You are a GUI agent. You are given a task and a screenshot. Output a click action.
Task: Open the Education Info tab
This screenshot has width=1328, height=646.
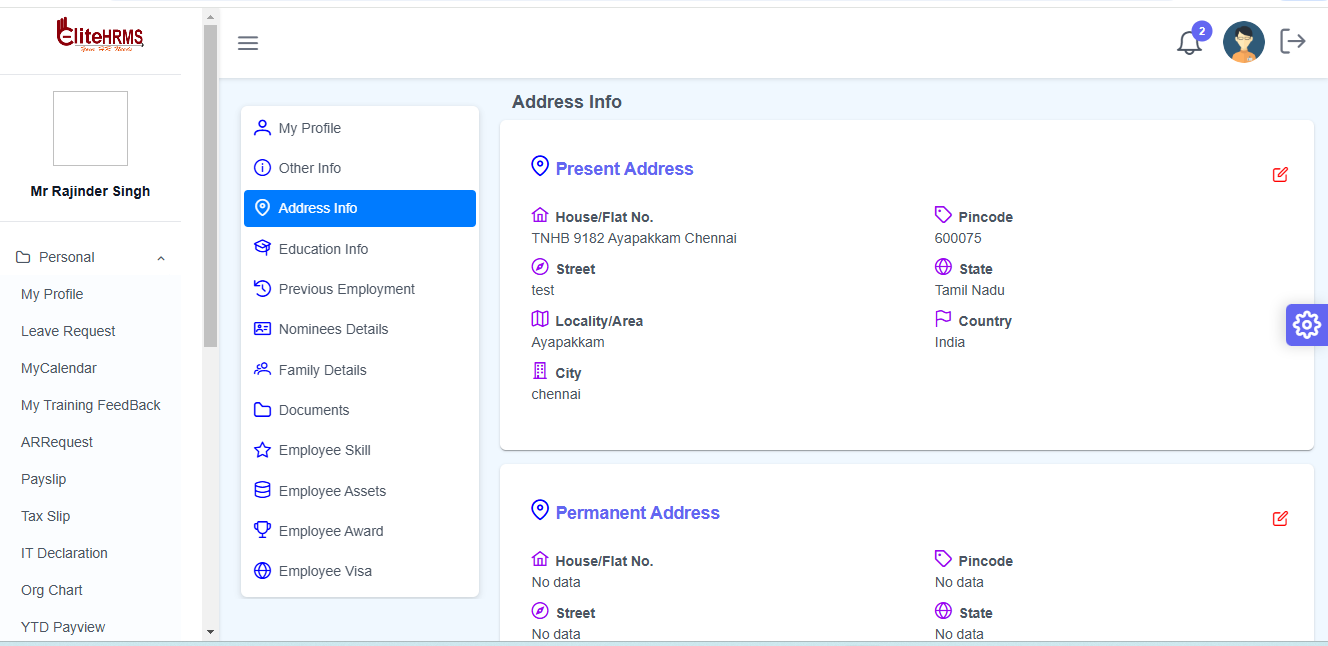[323, 249]
